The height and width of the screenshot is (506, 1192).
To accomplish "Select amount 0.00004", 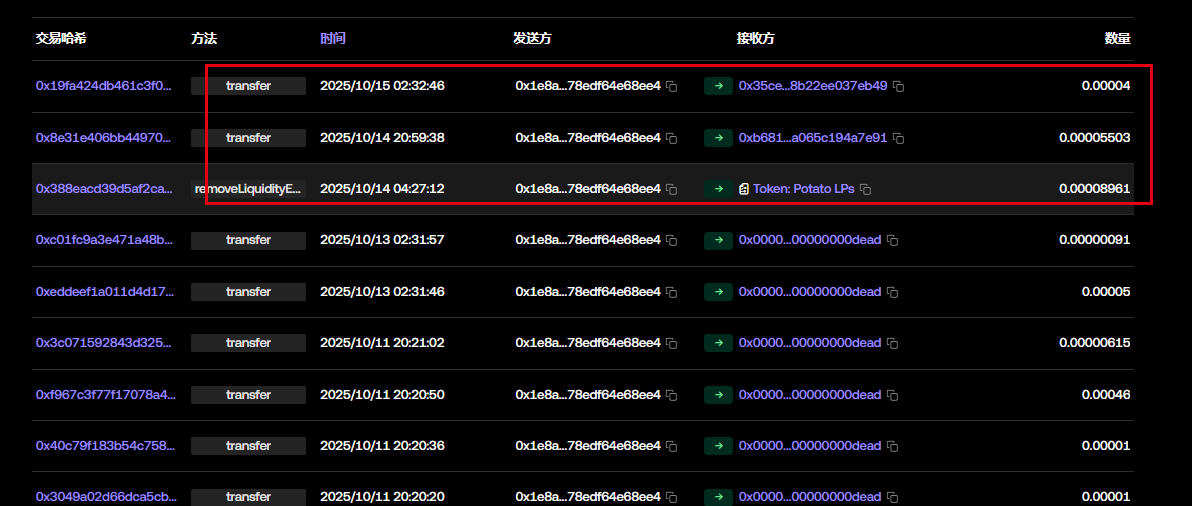I will pyautogui.click(x=1106, y=86).
